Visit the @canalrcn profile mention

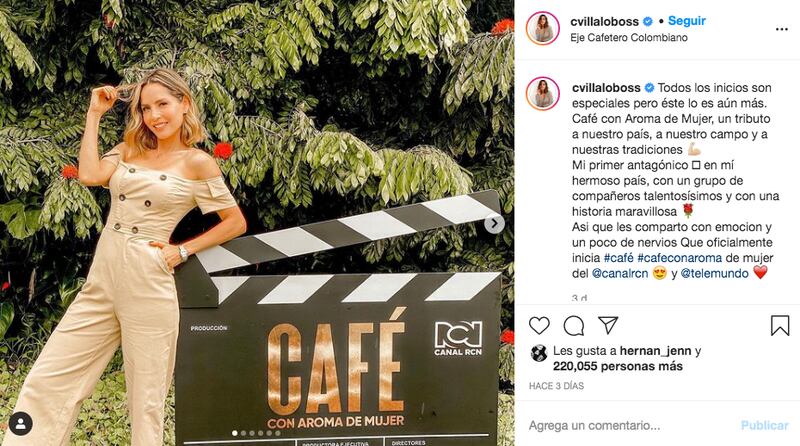click(x=619, y=274)
